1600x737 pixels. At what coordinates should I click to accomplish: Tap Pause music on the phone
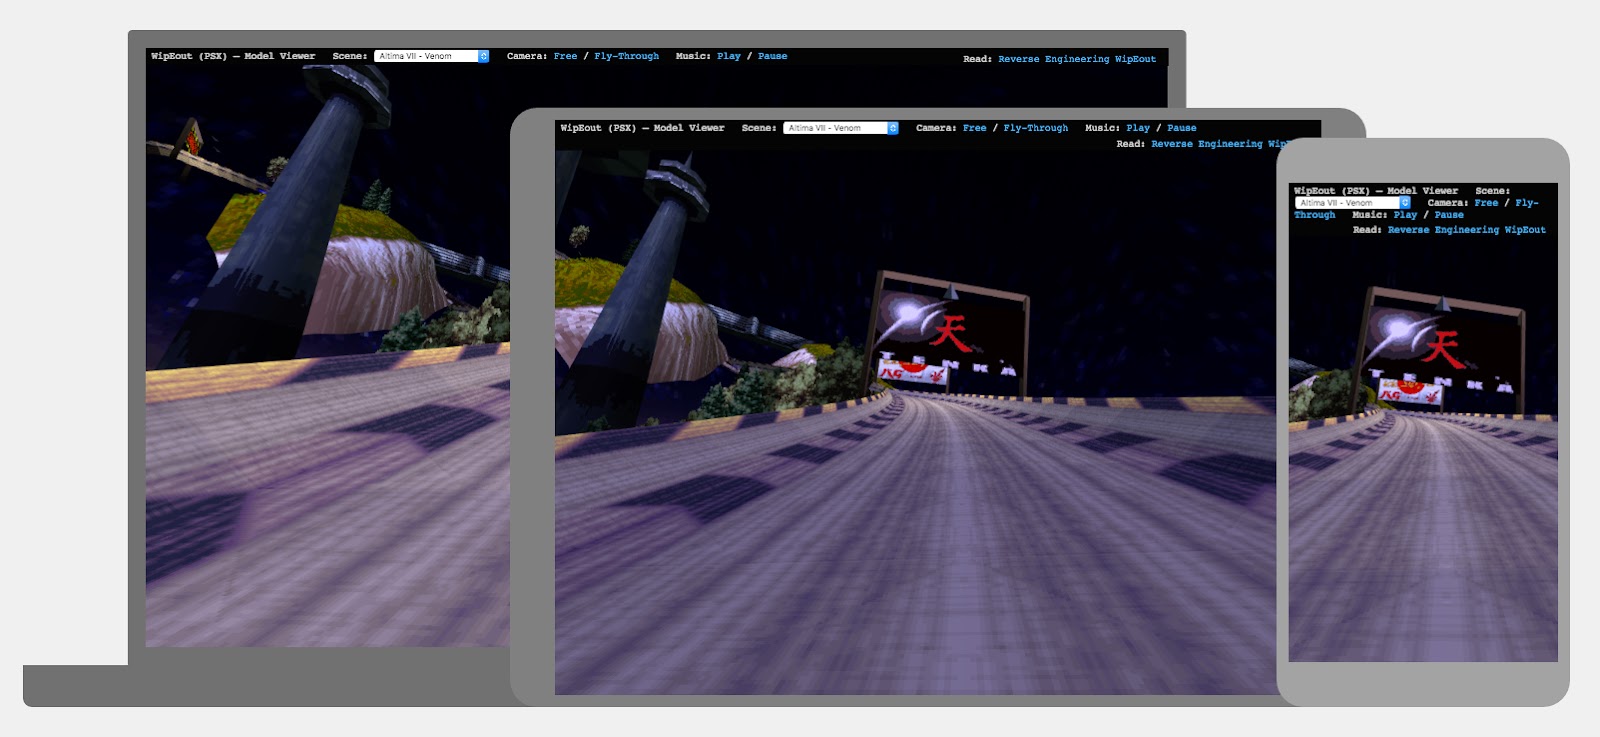click(x=1449, y=215)
